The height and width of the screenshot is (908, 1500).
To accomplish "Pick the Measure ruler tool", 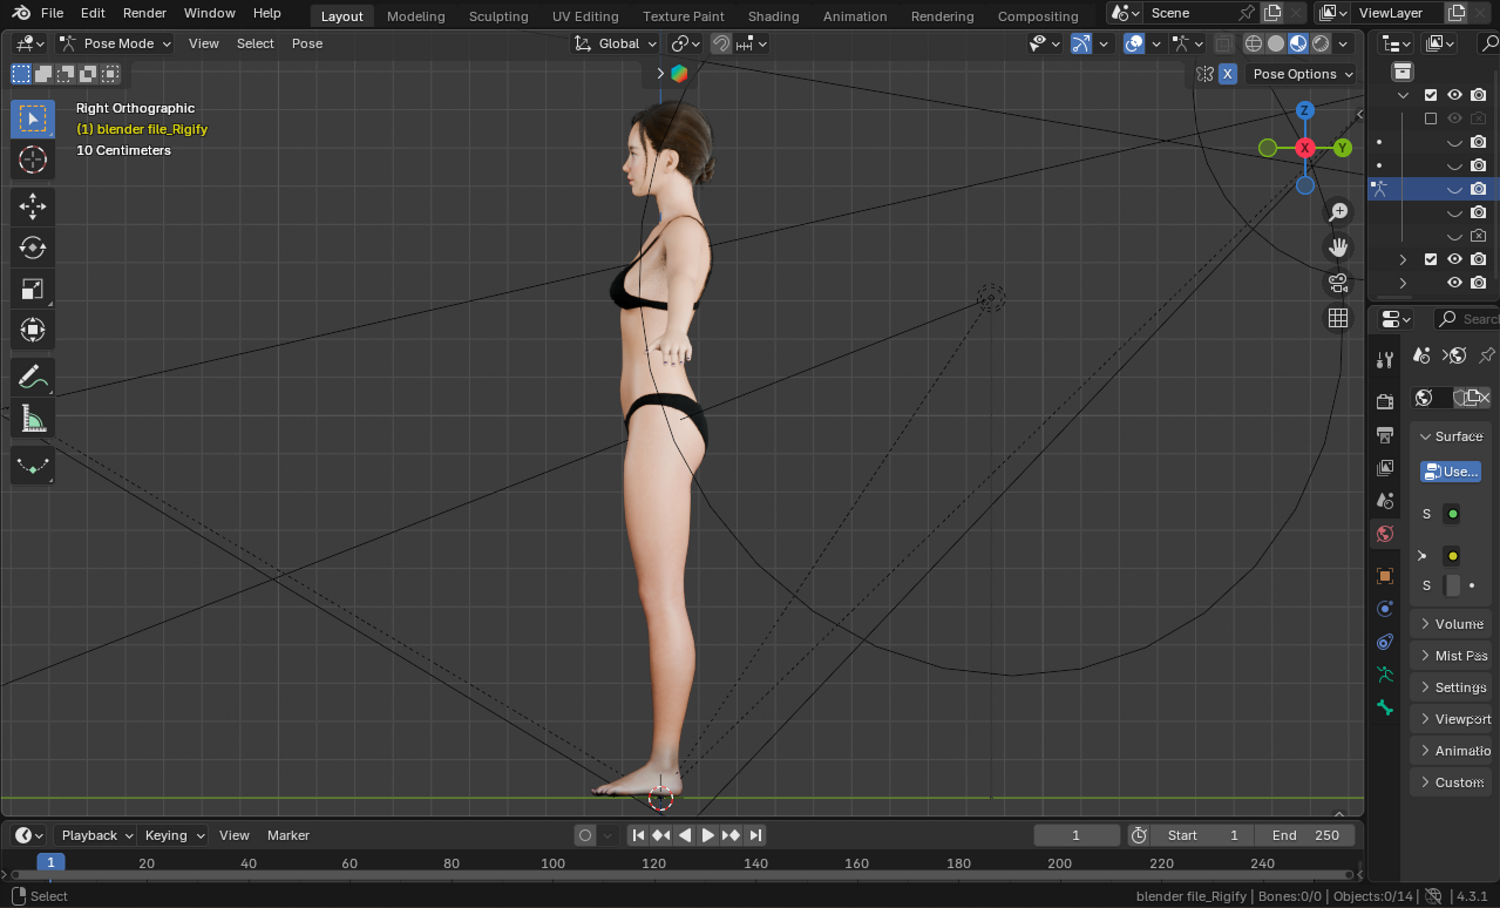I will click(33, 419).
